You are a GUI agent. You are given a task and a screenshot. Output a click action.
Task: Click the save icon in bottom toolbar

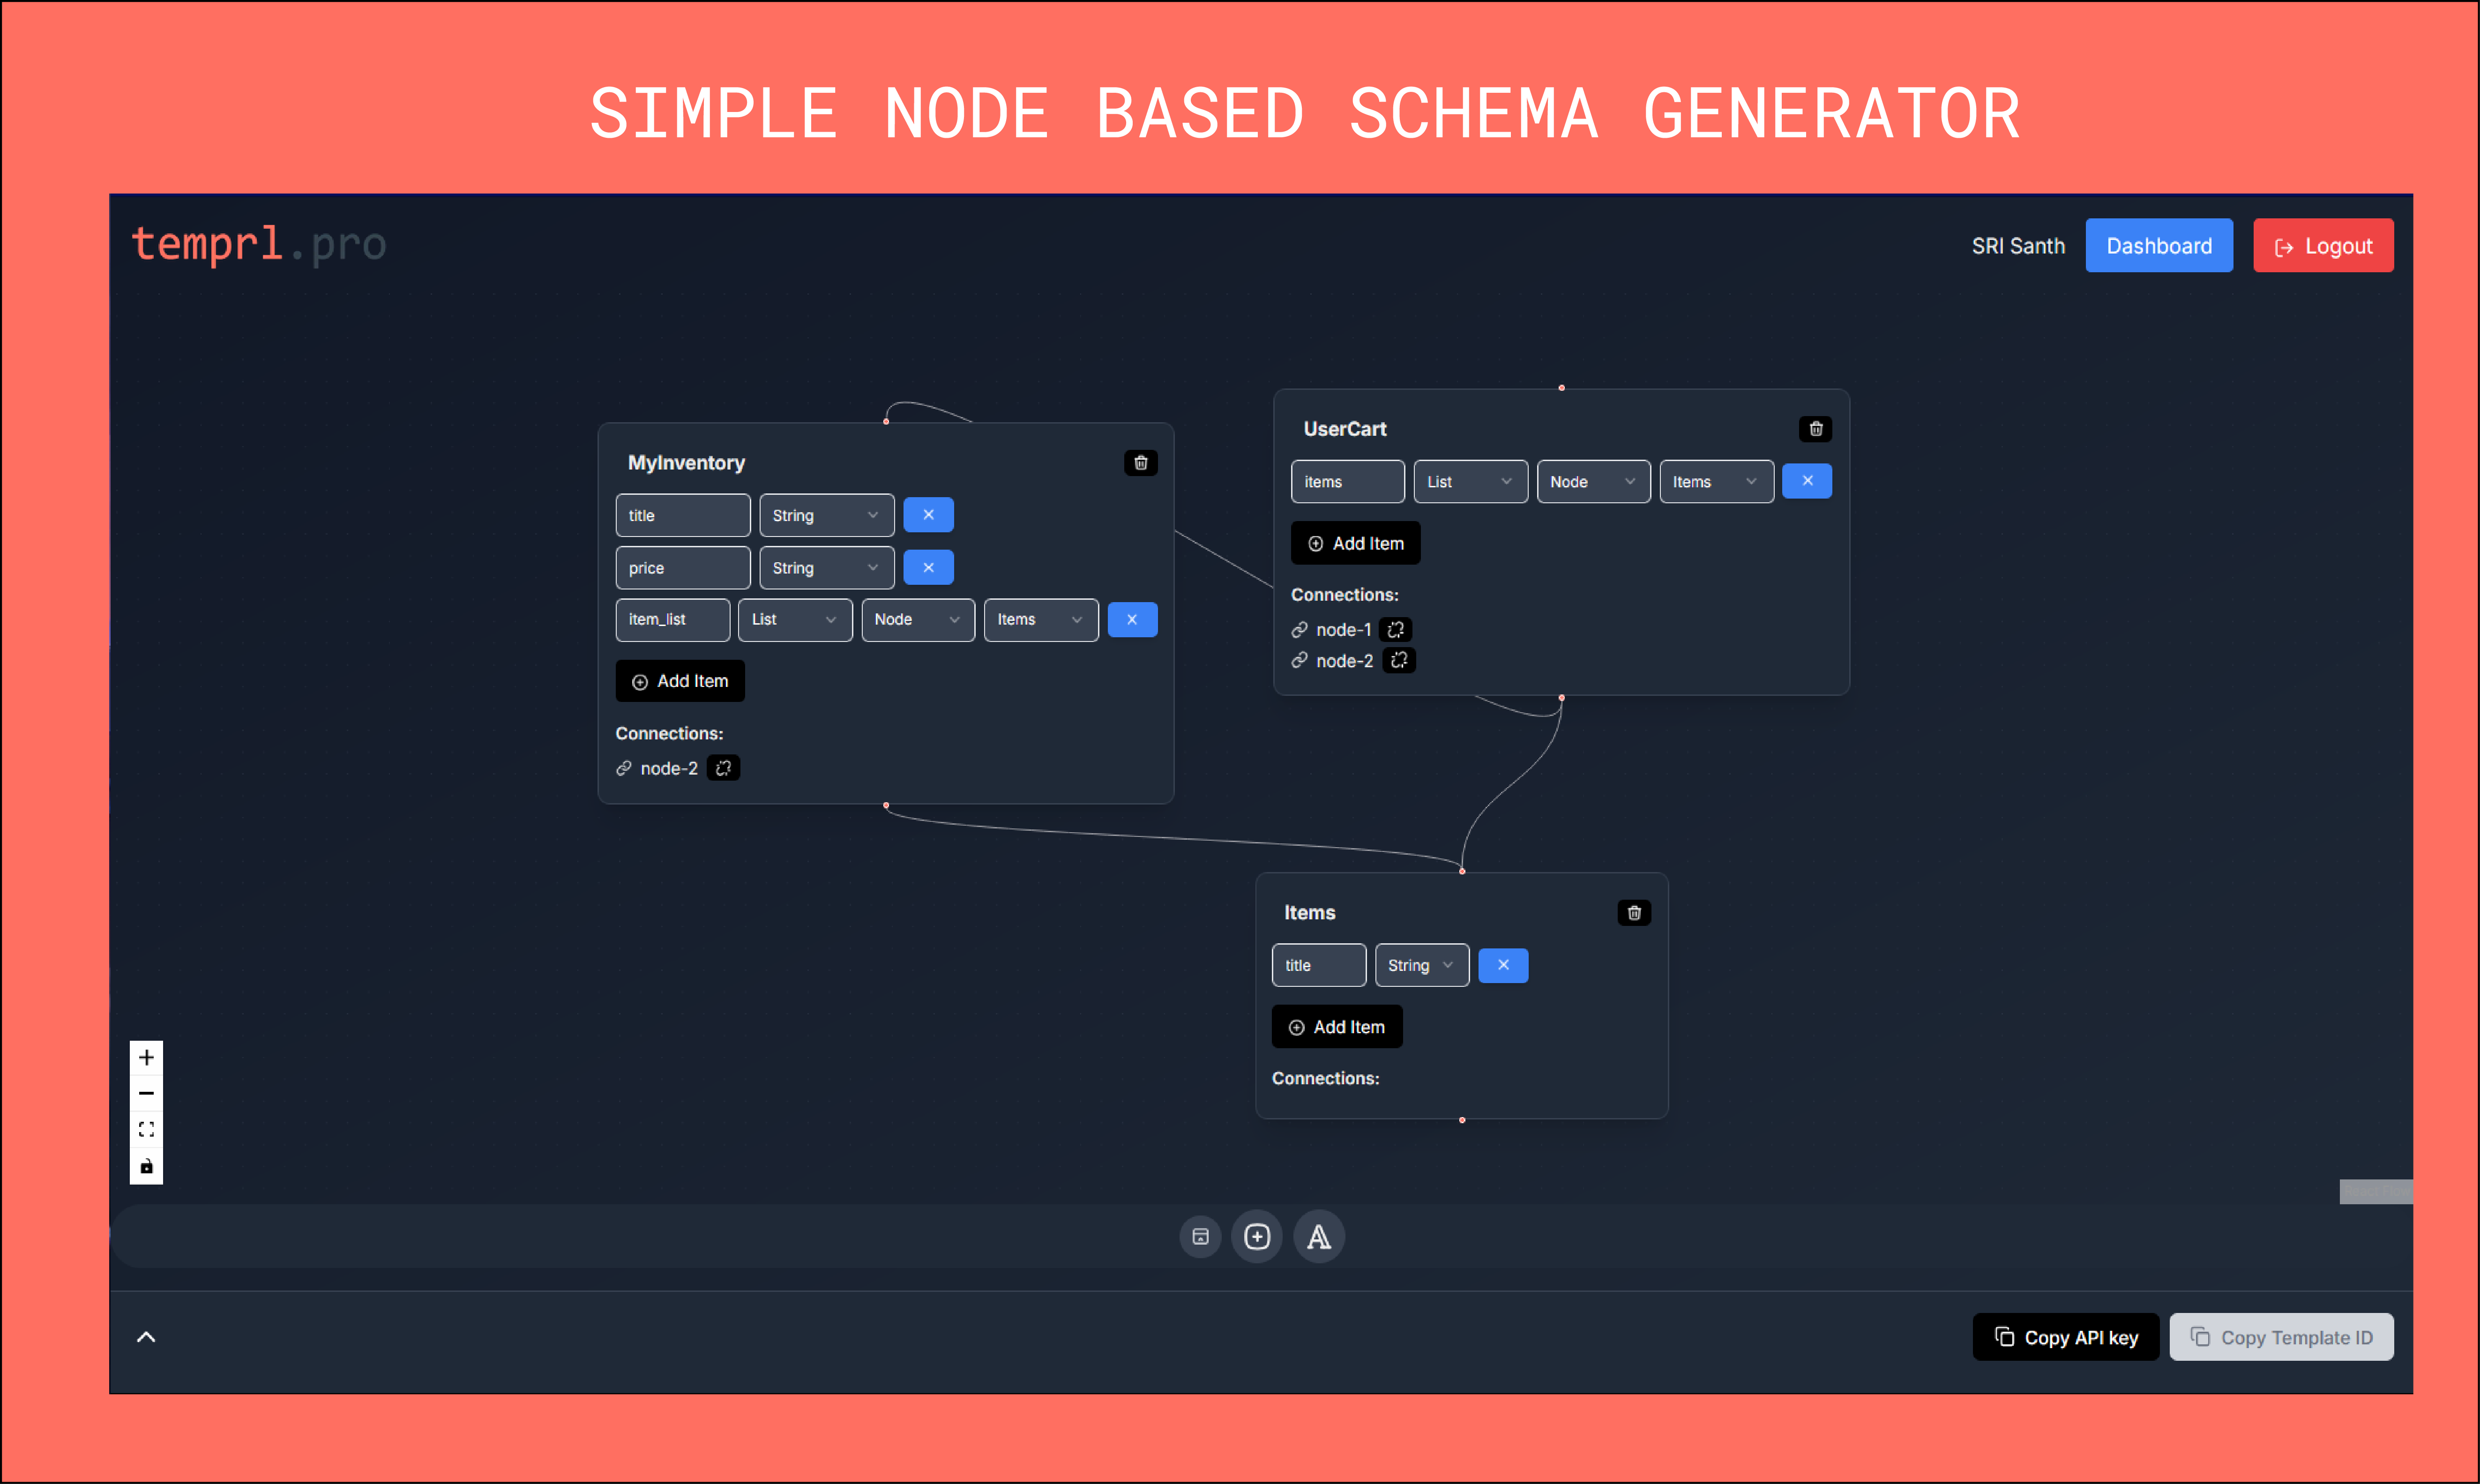coord(1200,1237)
